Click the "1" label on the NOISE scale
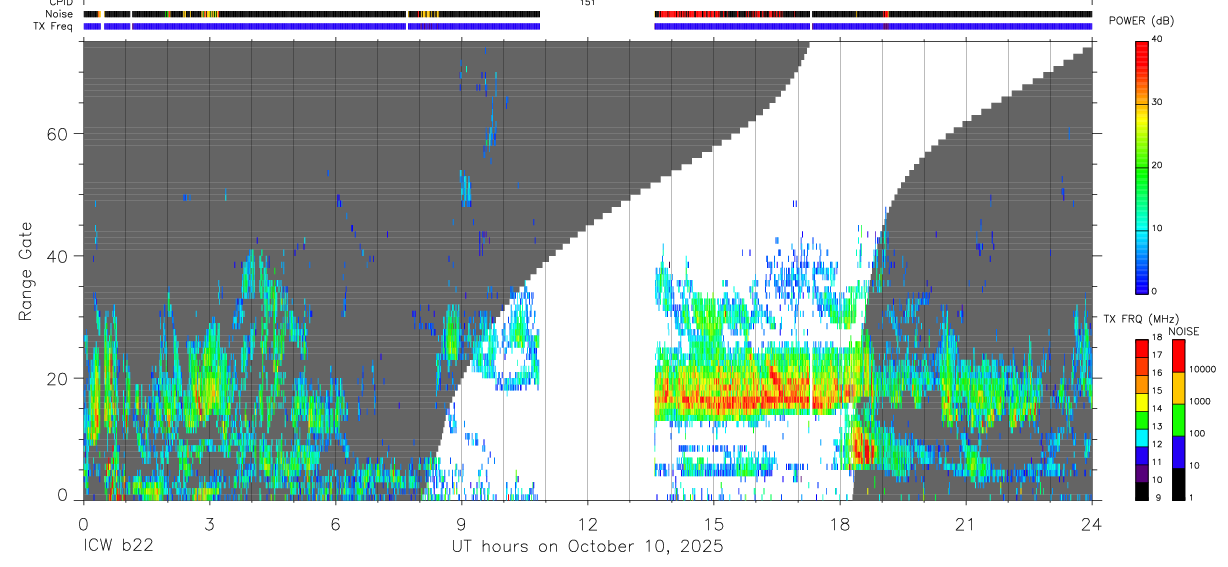Image resolution: width=1228 pixels, height=567 pixels. point(1191,497)
